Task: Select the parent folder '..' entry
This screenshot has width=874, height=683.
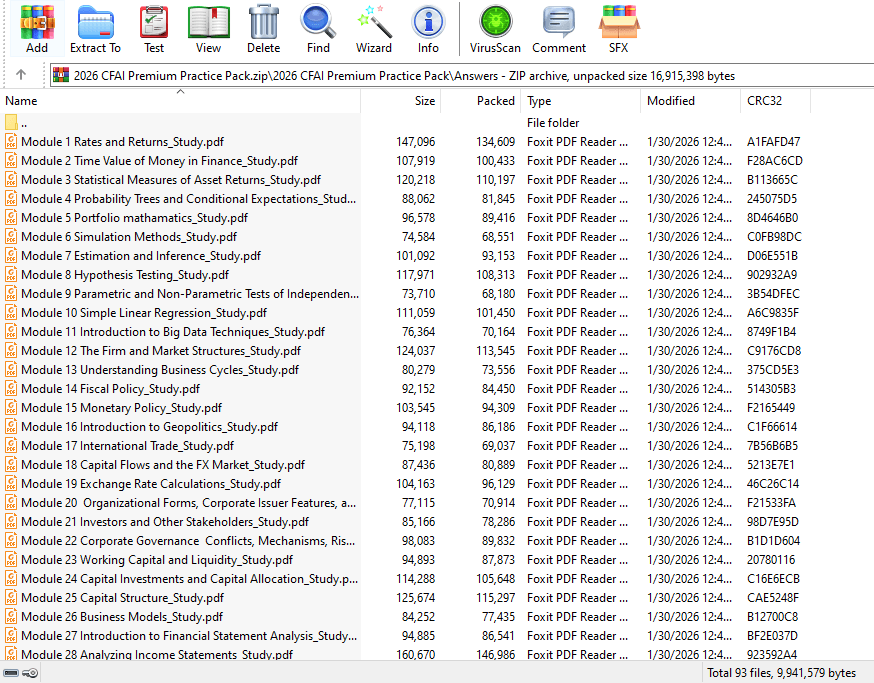Action: tap(180, 123)
